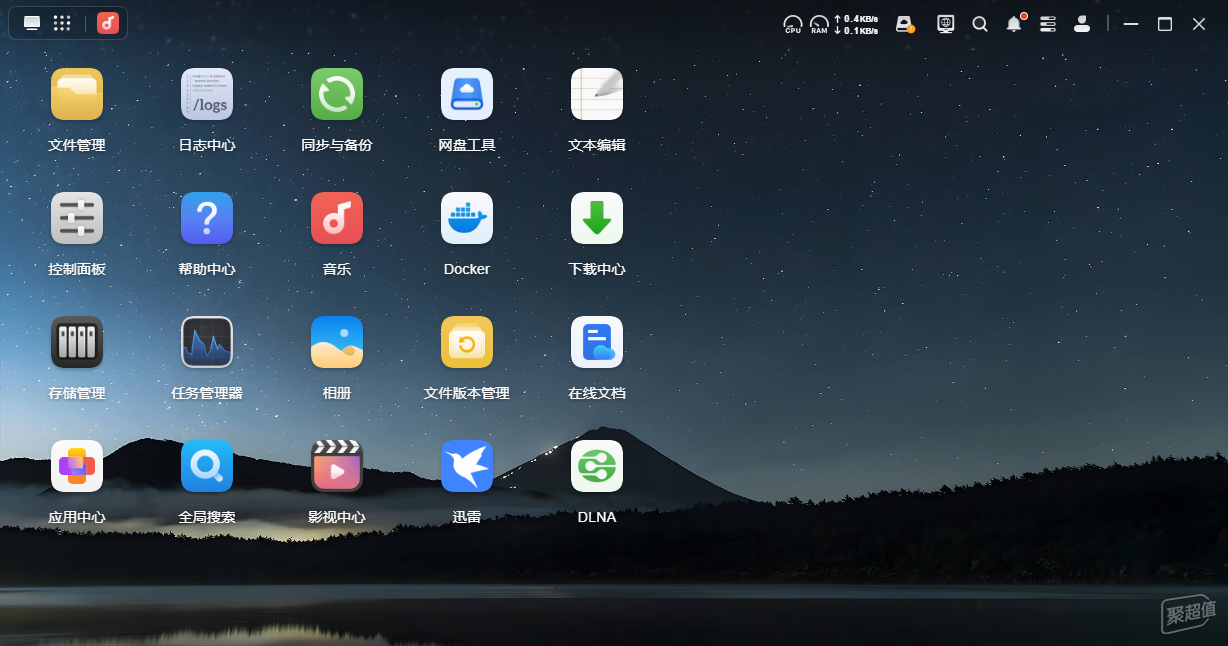Check the RAM usage gauge

pos(819,24)
